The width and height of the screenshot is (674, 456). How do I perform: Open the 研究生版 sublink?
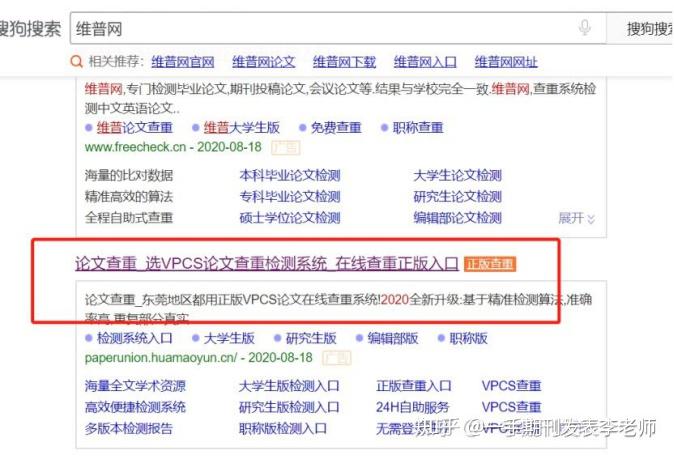311,338
